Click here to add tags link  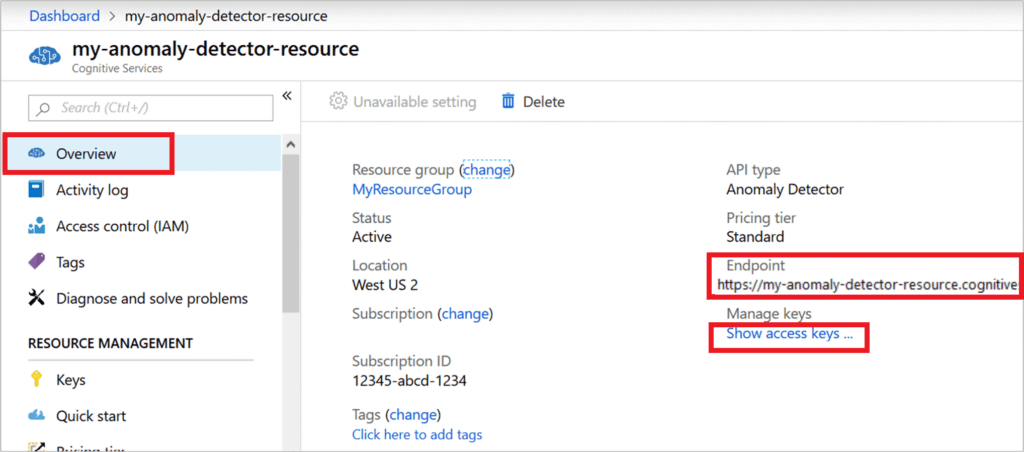[x=417, y=434]
